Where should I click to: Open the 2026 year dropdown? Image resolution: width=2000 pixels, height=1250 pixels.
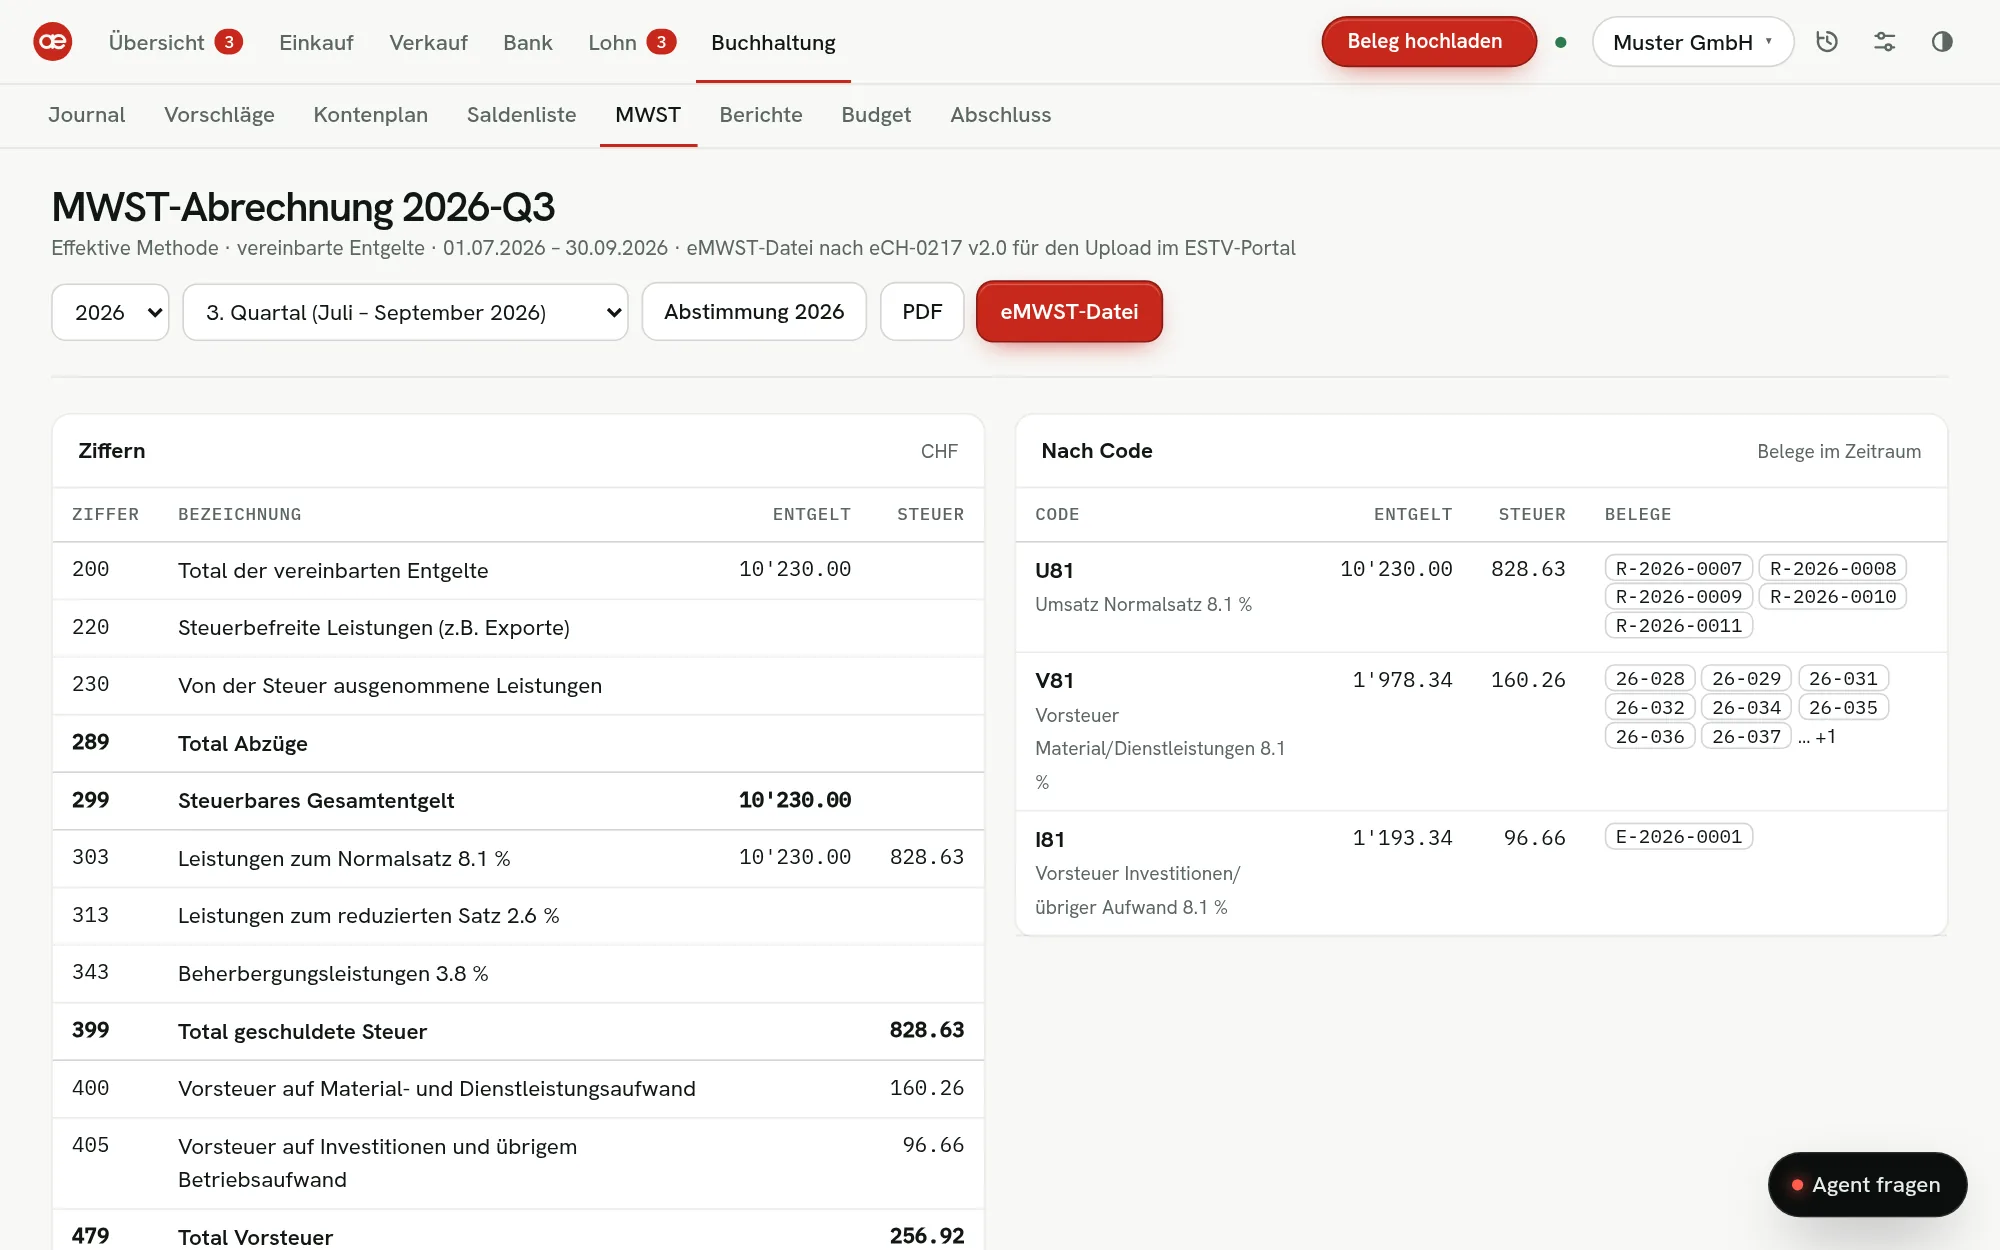pos(110,312)
